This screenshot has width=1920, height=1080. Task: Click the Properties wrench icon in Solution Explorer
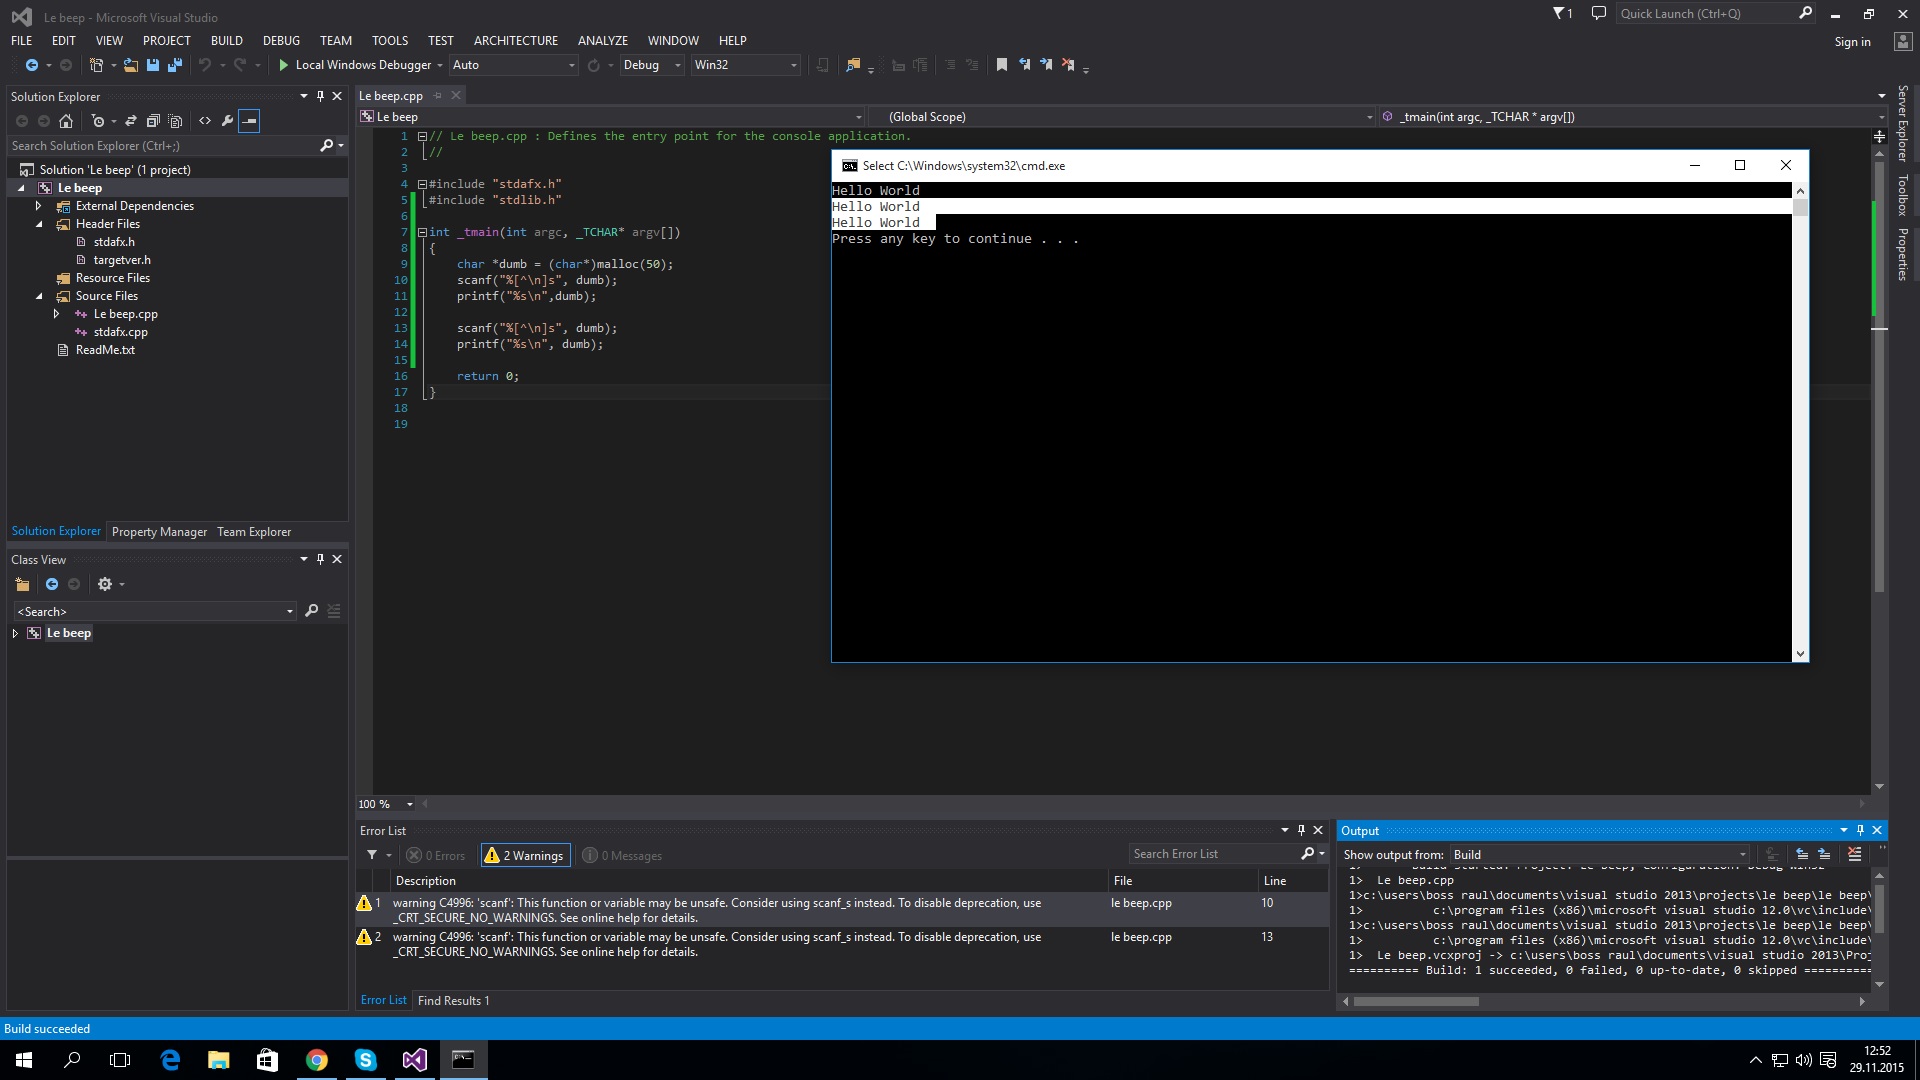click(227, 121)
